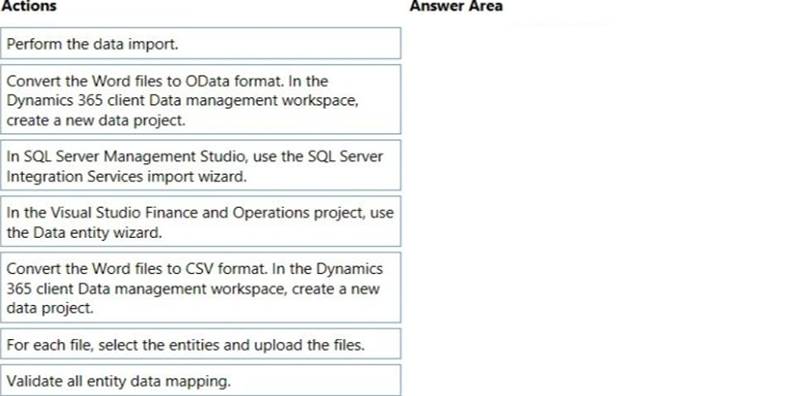Click the Answer Area heading
Screen dimensions: 811x396
(456, 6)
